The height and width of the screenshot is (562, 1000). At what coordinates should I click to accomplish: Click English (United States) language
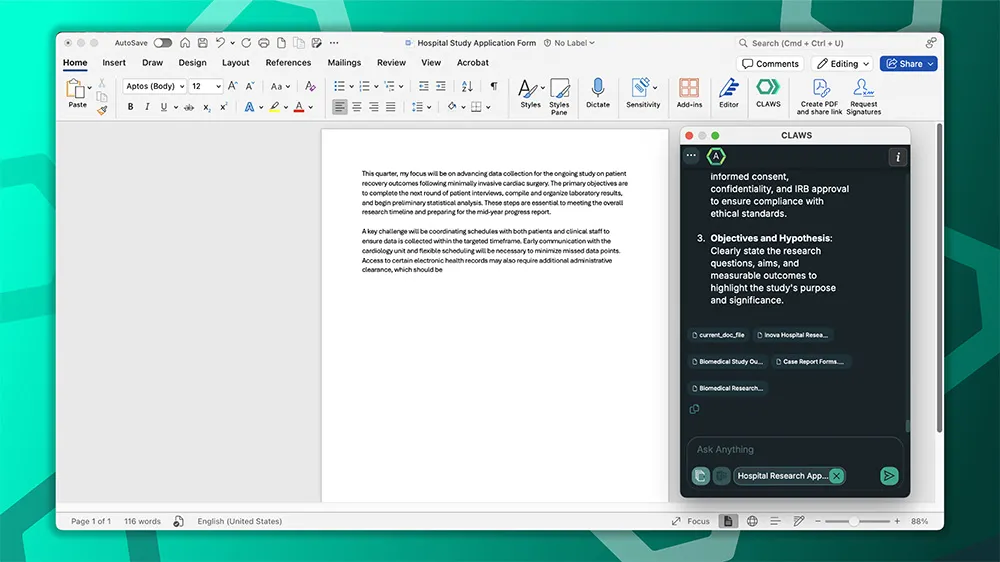[239, 521]
